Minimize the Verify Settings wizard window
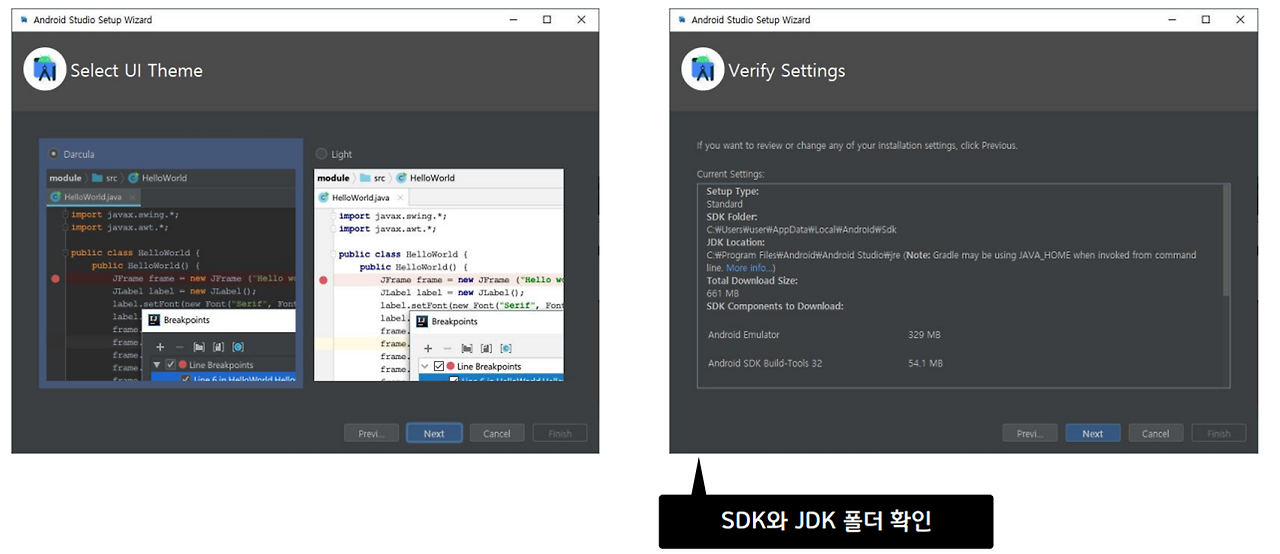This screenshot has height=554, width=1280. [x=1172, y=20]
